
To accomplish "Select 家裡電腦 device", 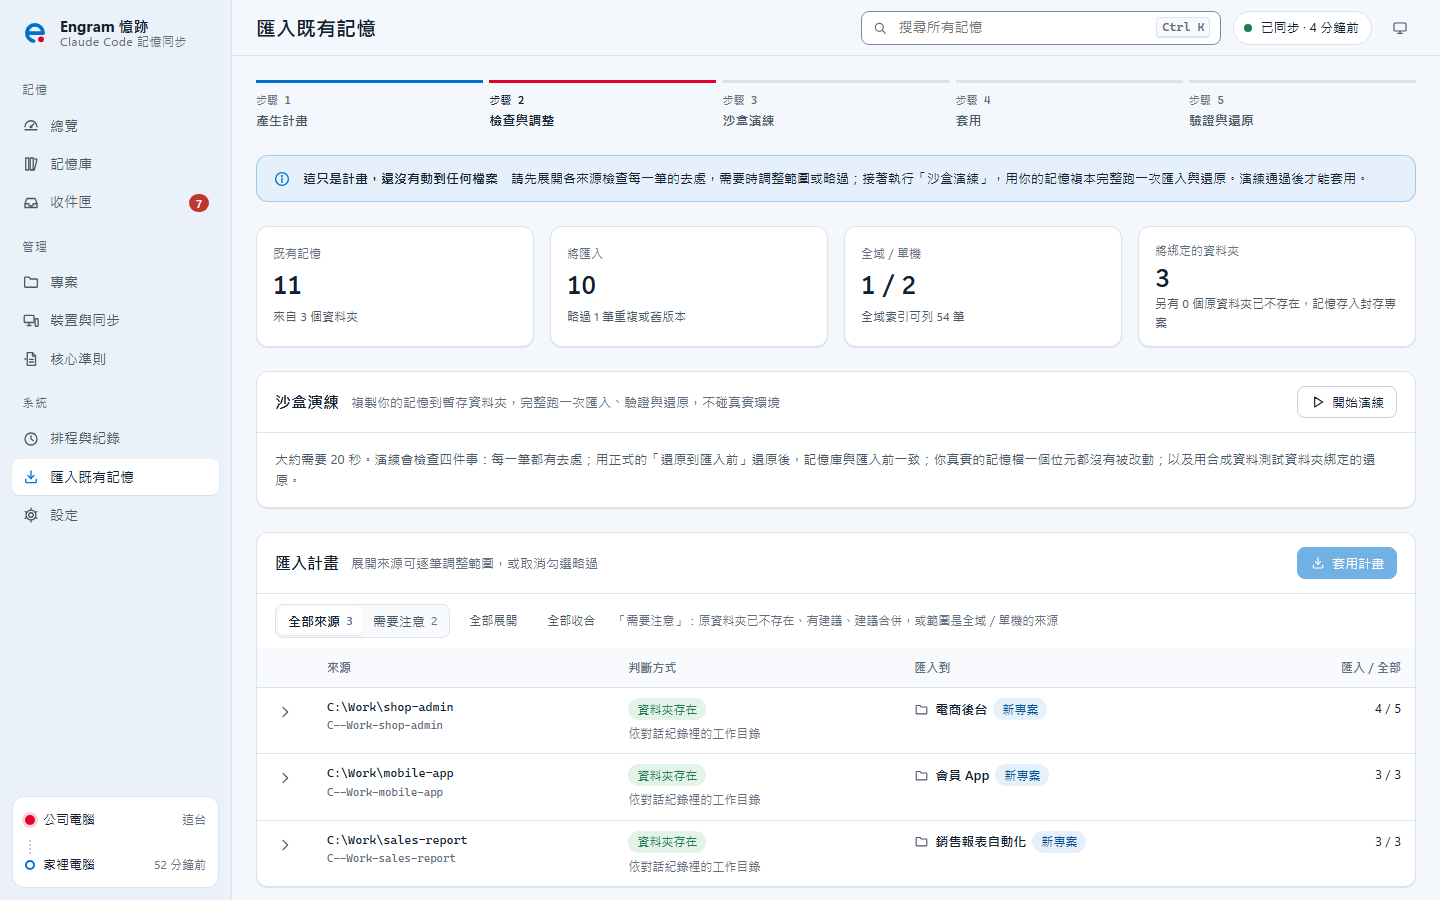I will click(115, 865).
